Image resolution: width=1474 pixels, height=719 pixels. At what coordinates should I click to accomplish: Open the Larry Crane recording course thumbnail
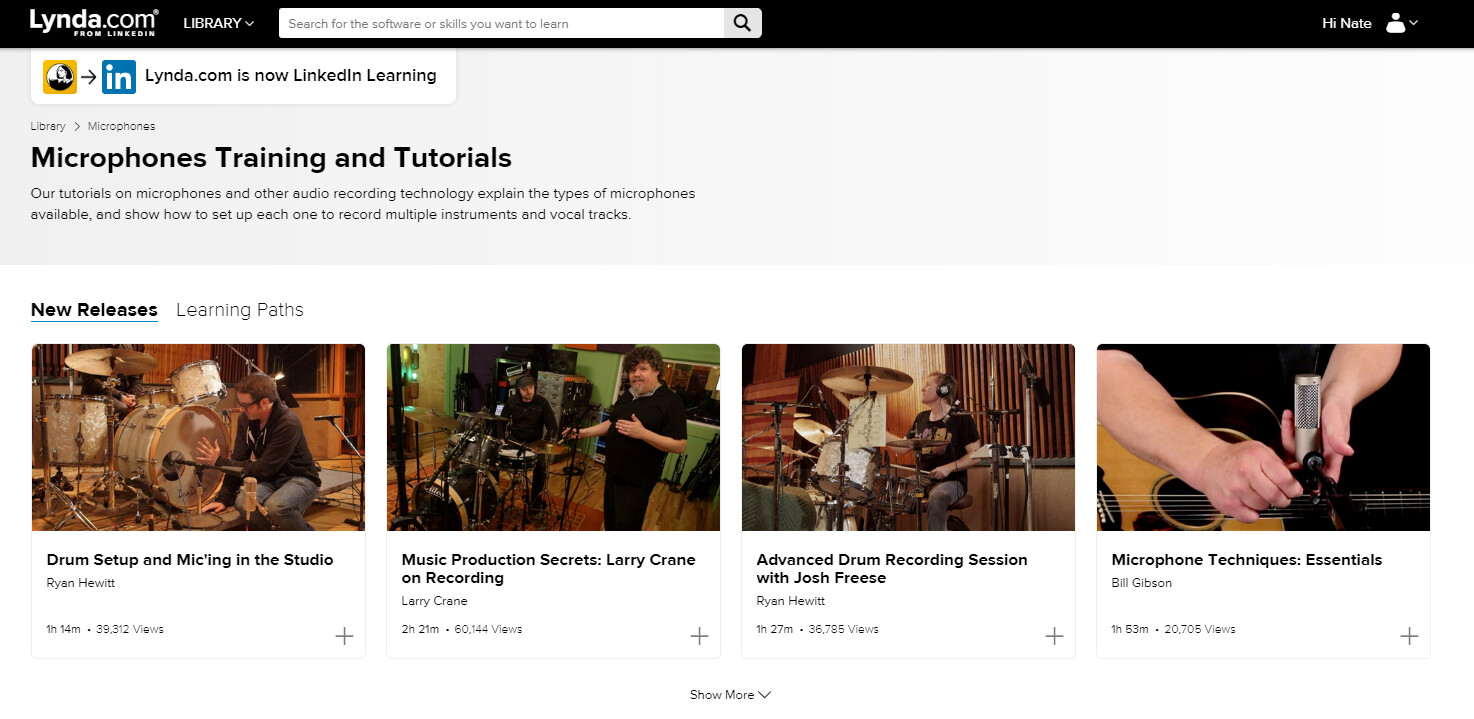click(553, 437)
